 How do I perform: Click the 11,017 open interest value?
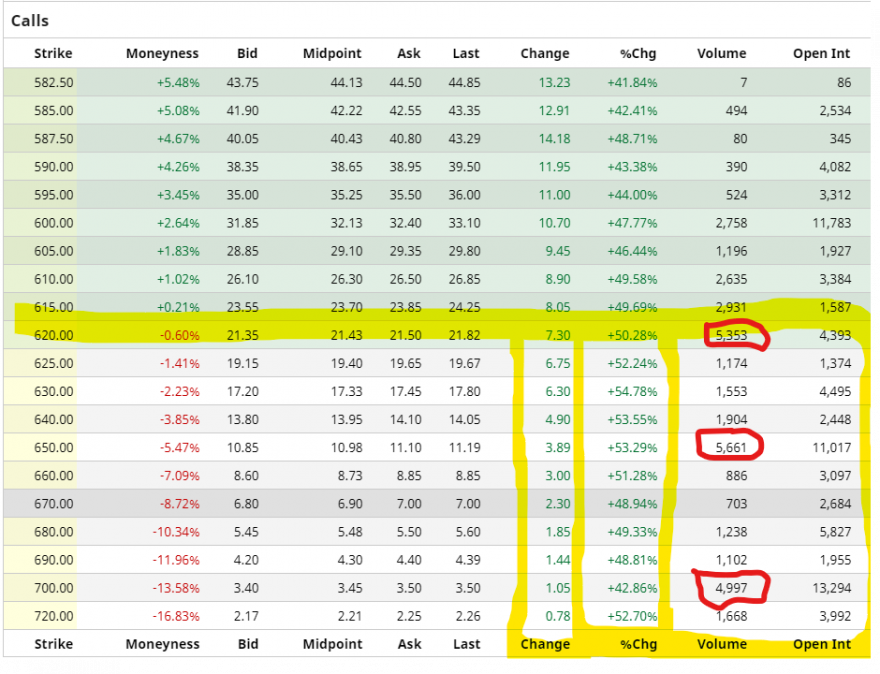[832, 447]
